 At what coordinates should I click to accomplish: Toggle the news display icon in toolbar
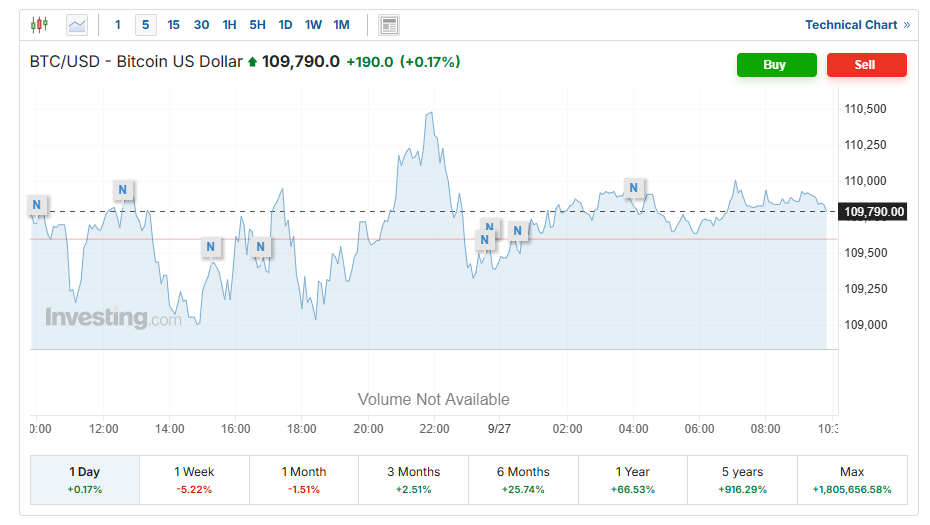click(x=389, y=25)
